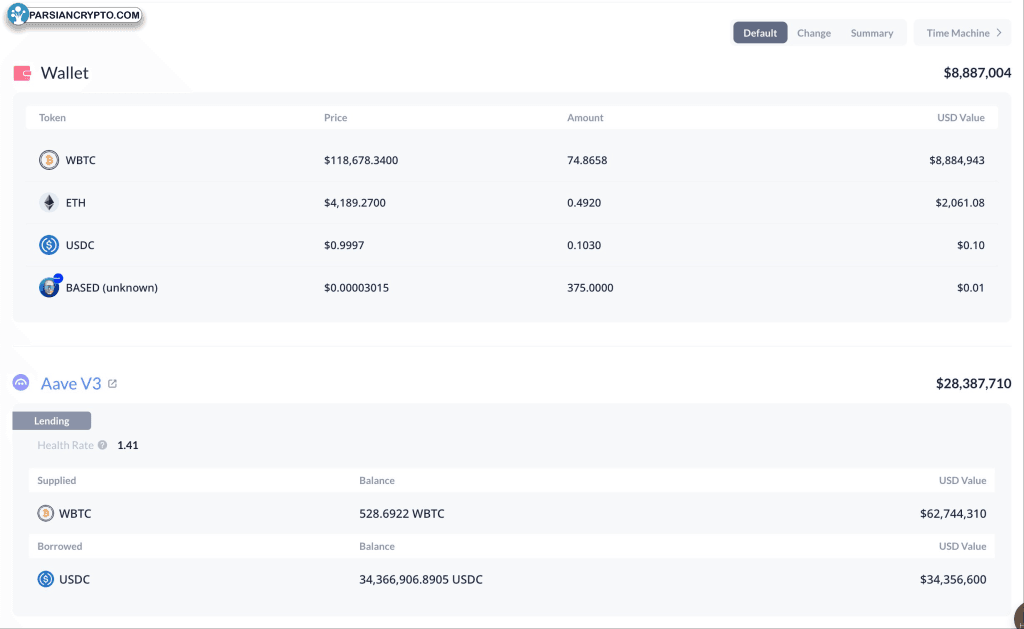Open the Aave V3 title link
The image size is (1024, 629).
[71, 383]
